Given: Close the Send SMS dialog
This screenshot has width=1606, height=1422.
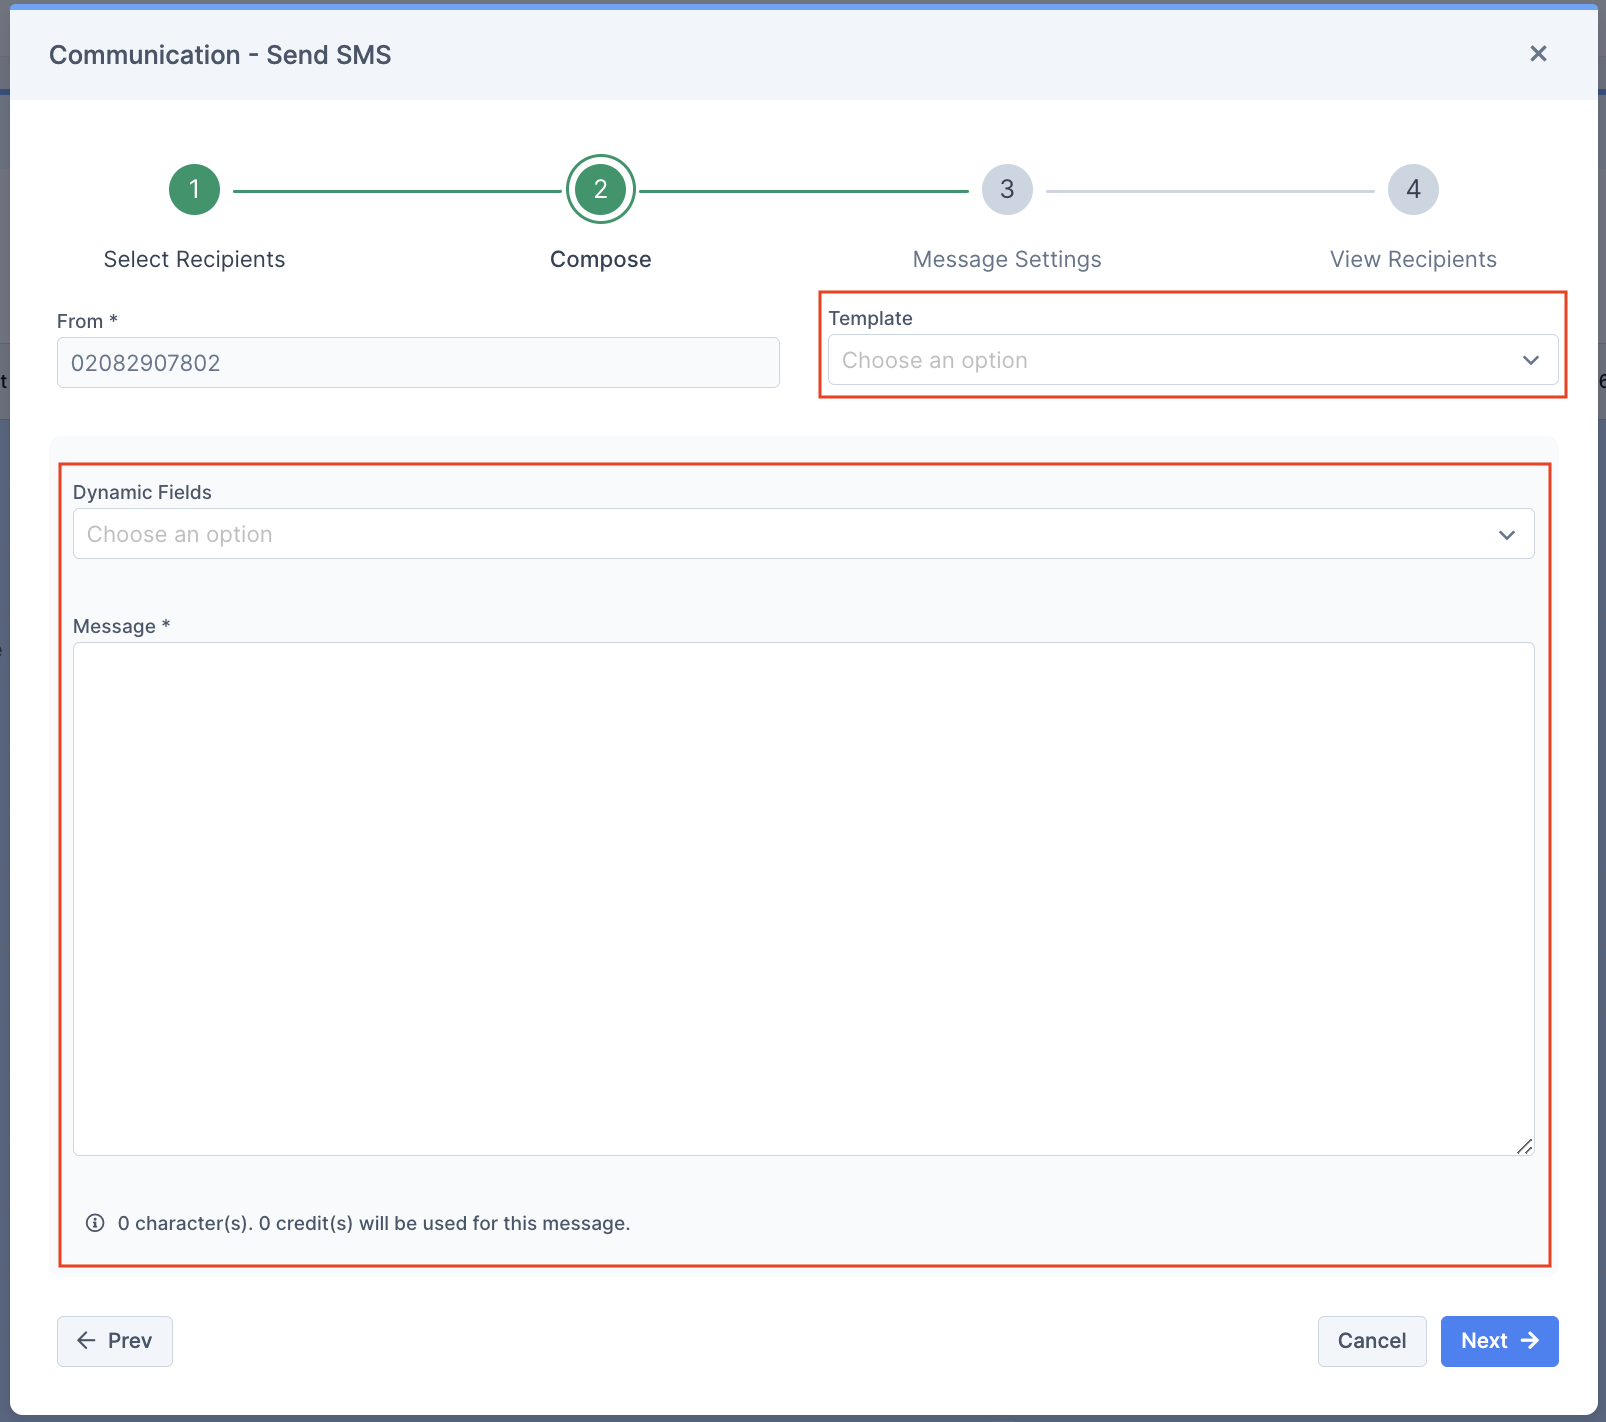Looking at the screenshot, I should (x=1538, y=54).
